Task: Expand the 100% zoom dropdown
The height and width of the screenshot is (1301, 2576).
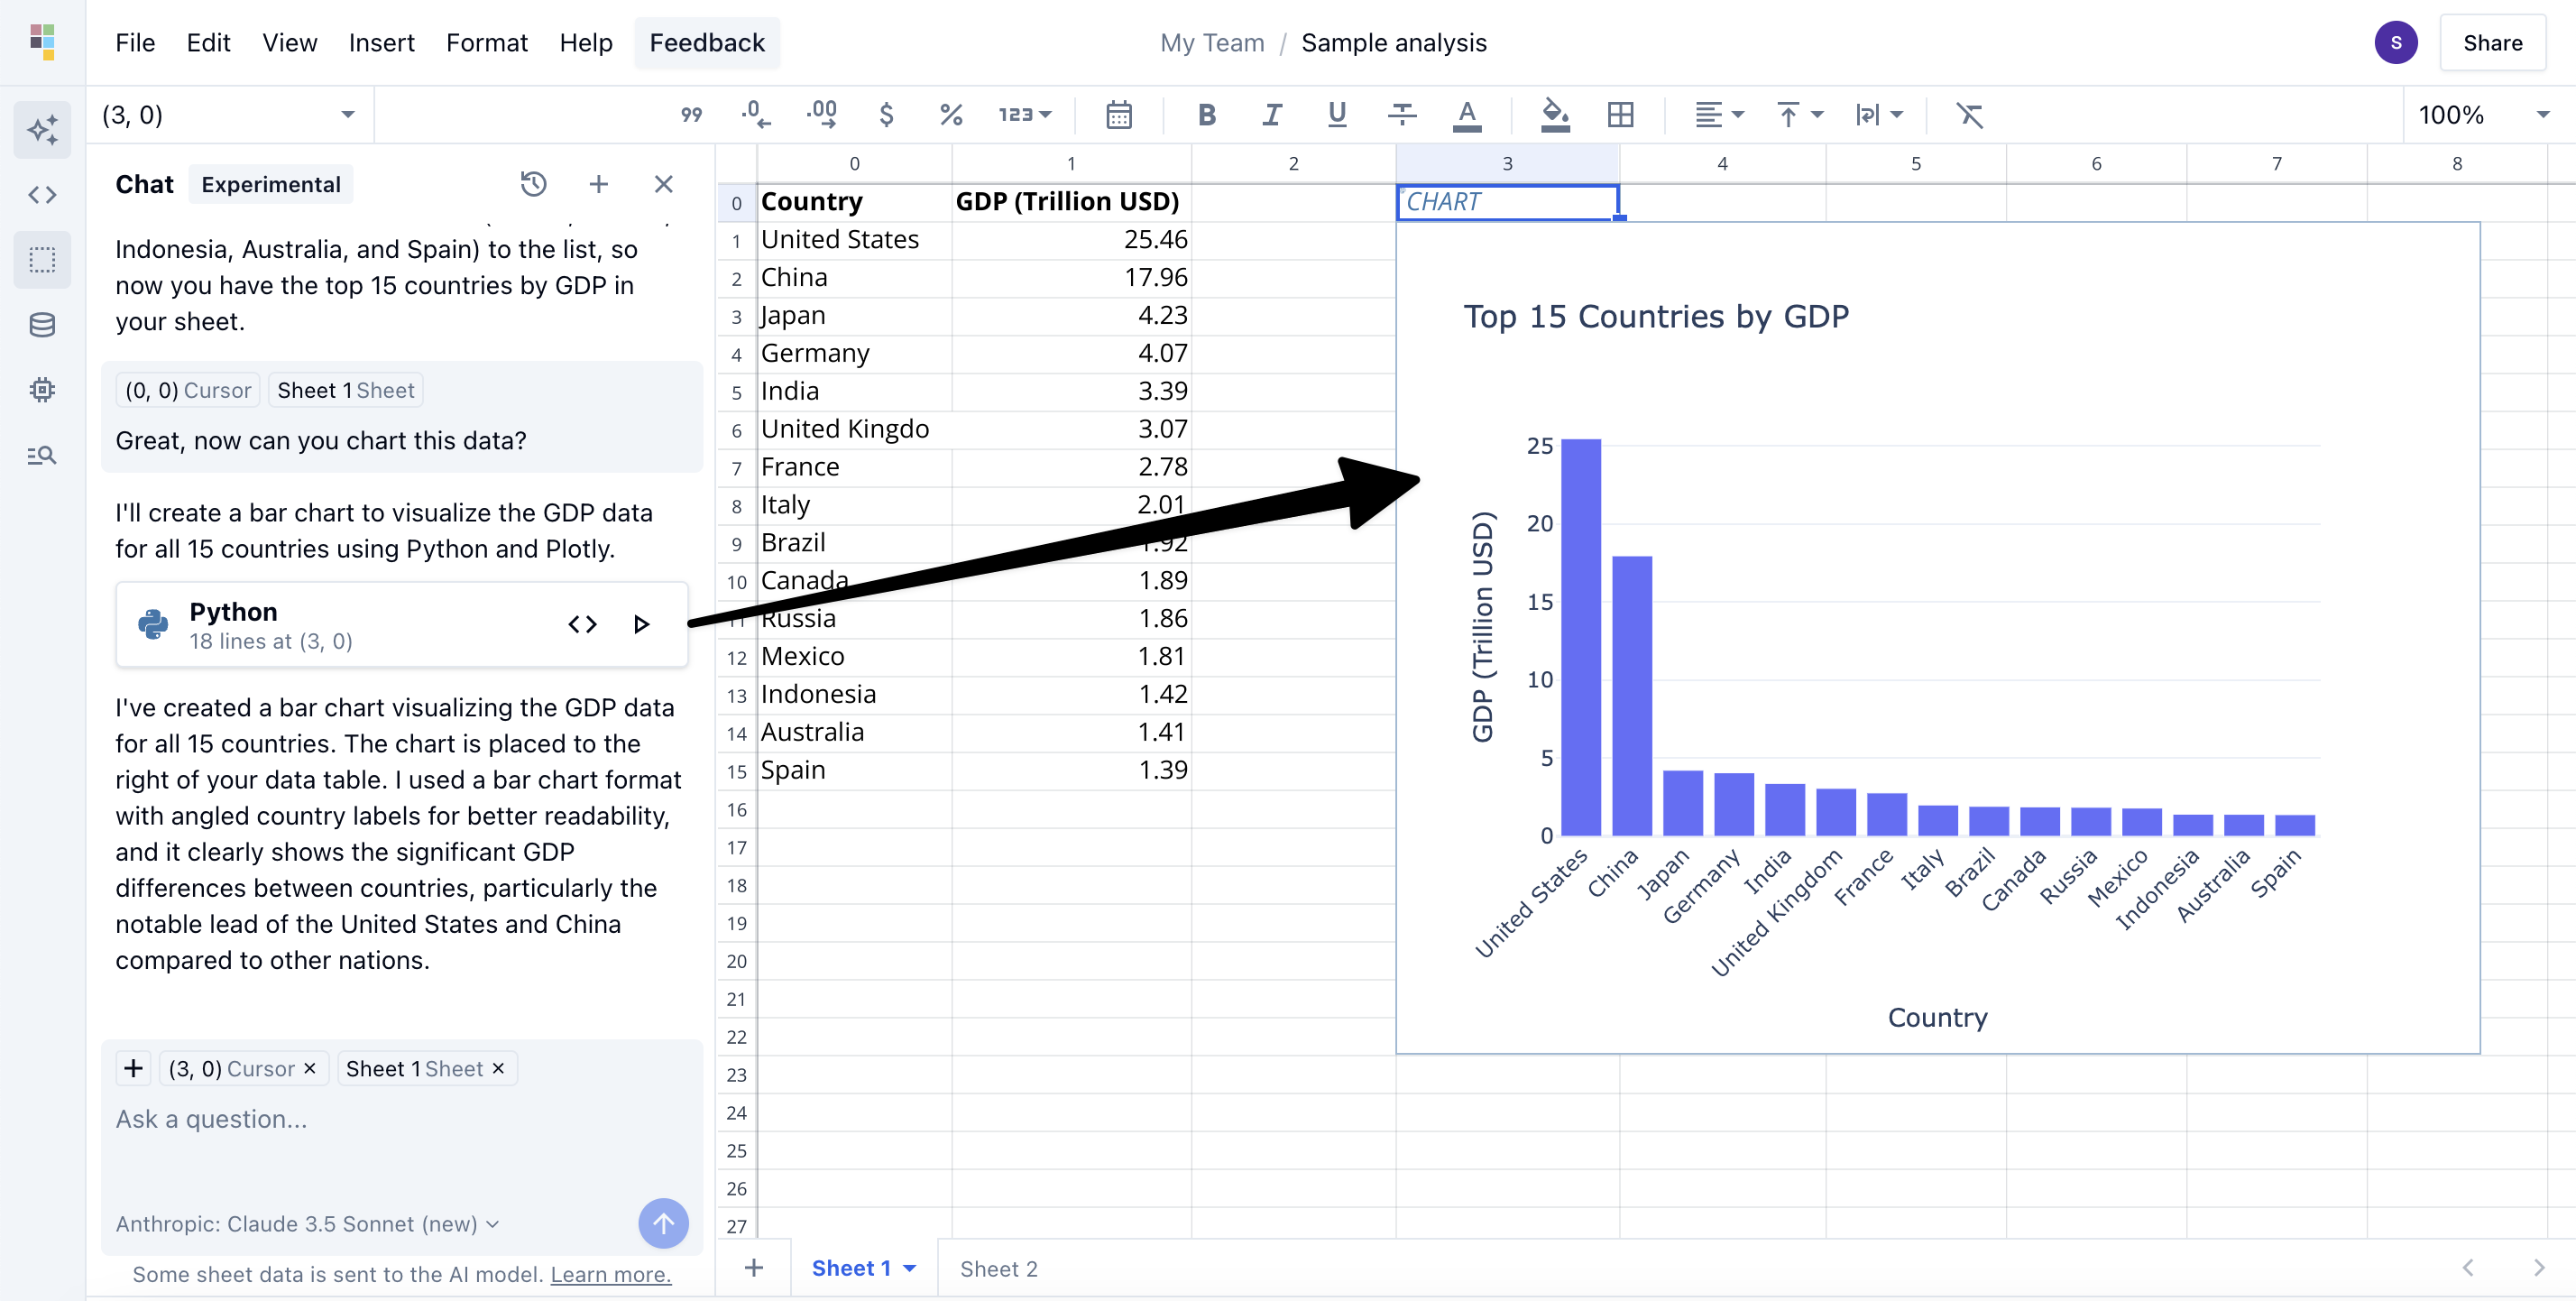Action: (2483, 115)
